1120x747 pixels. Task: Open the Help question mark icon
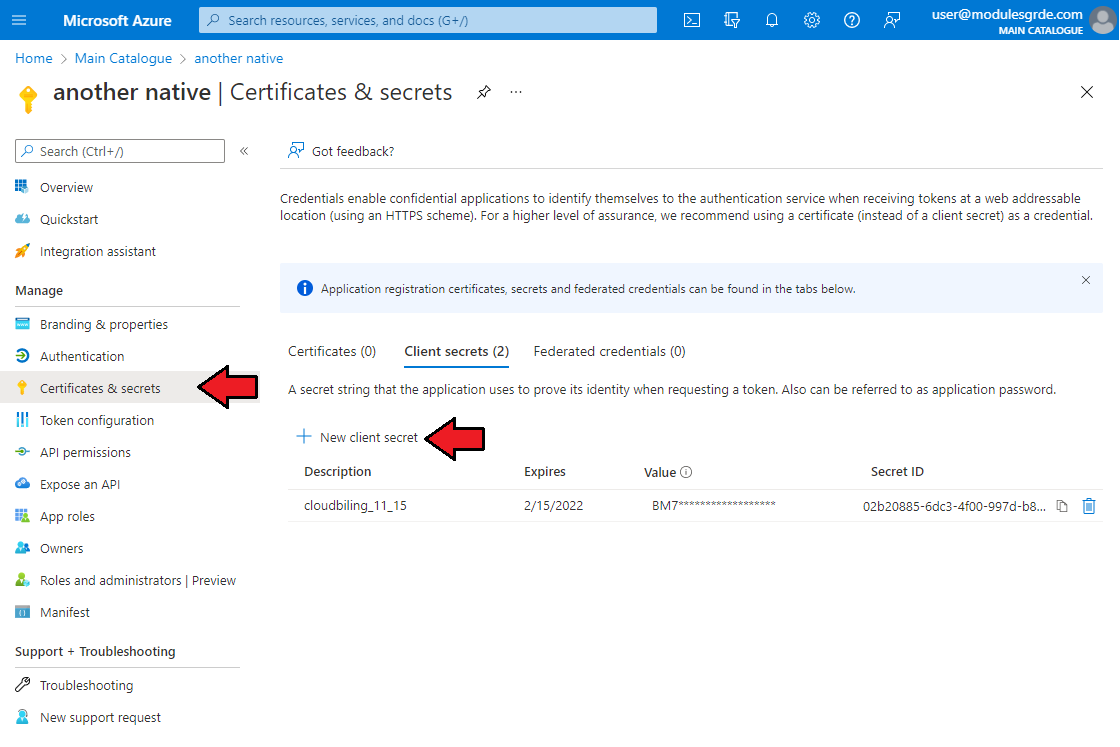[x=851, y=20]
